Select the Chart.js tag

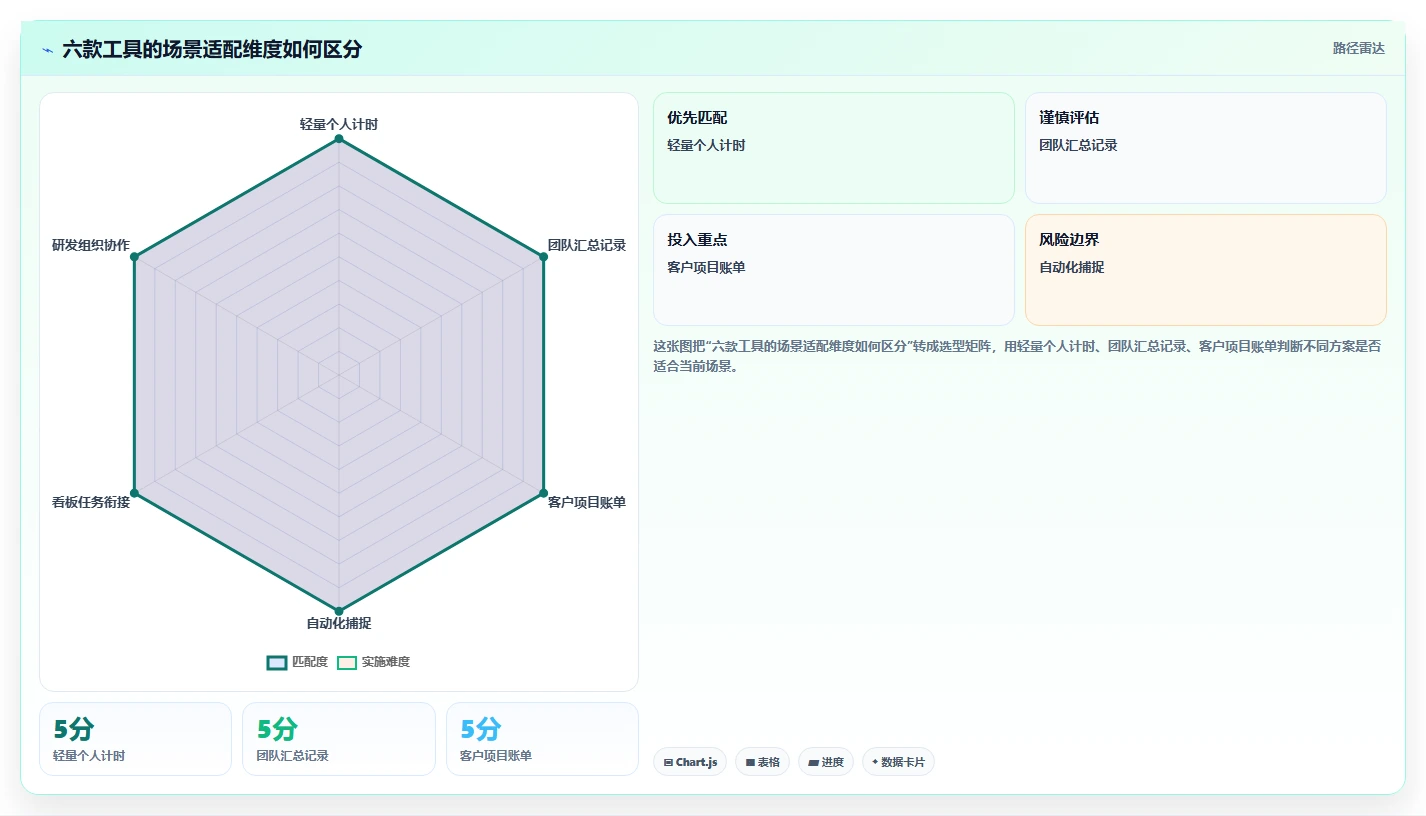point(690,762)
